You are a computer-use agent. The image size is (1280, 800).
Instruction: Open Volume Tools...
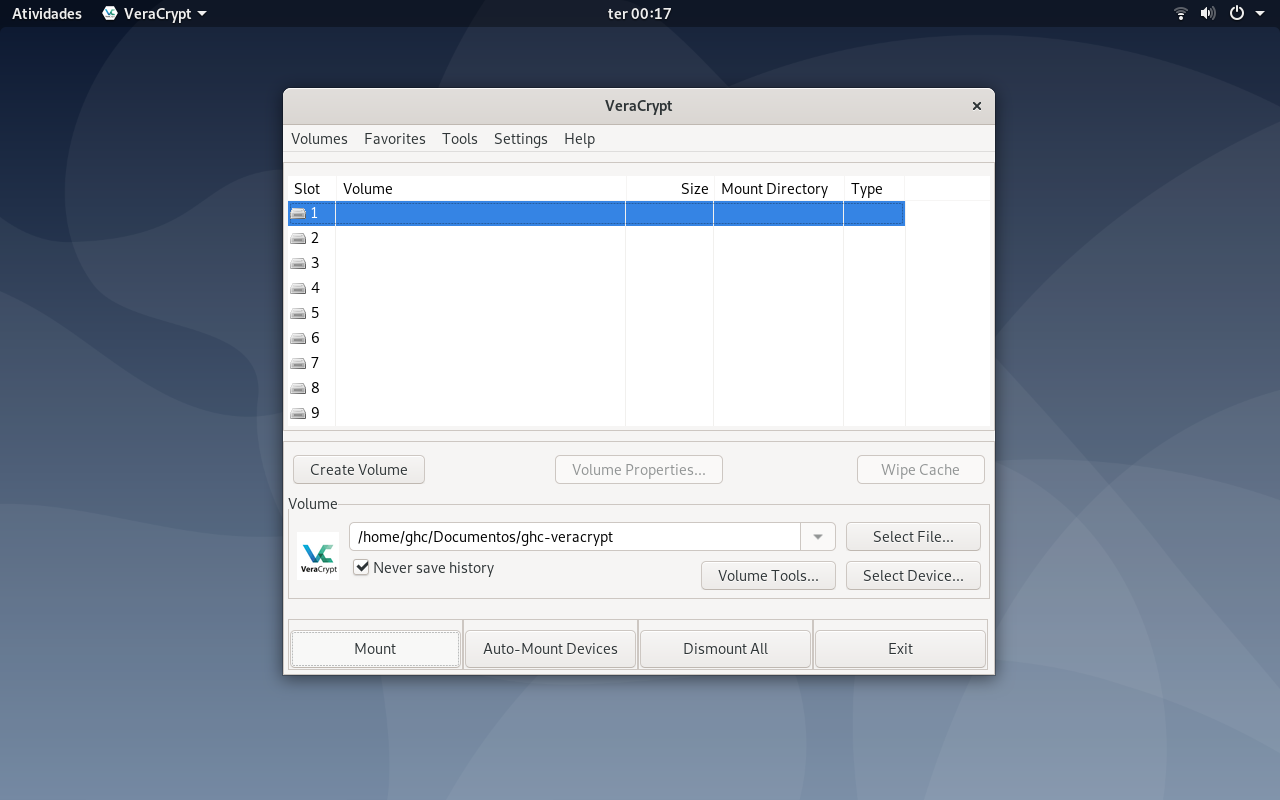coord(768,576)
